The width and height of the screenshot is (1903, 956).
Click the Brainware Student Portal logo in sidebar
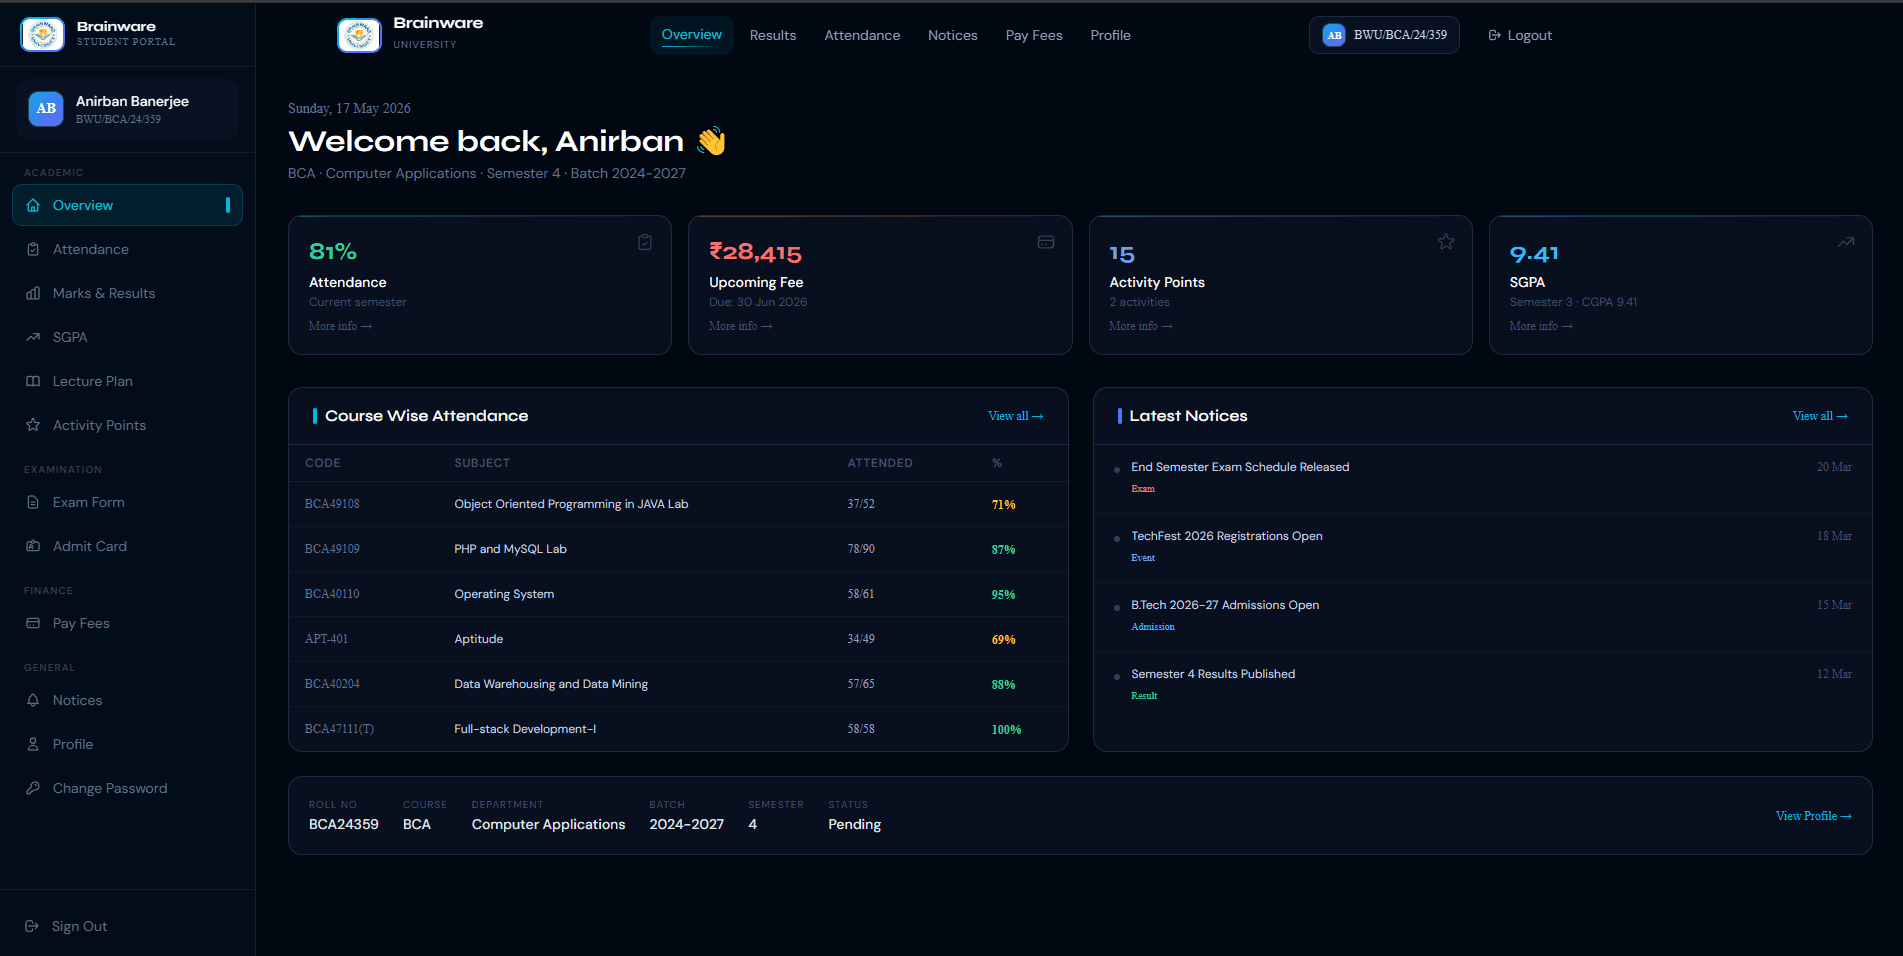42,34
